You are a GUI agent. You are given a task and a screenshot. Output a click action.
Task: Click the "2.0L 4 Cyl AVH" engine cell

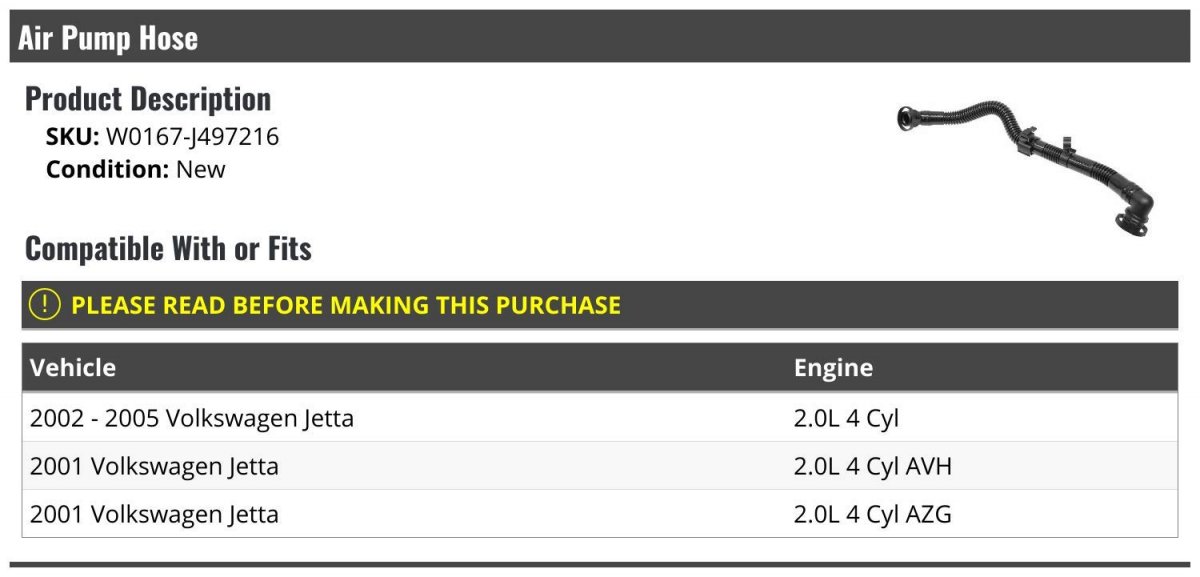(872, 466)
